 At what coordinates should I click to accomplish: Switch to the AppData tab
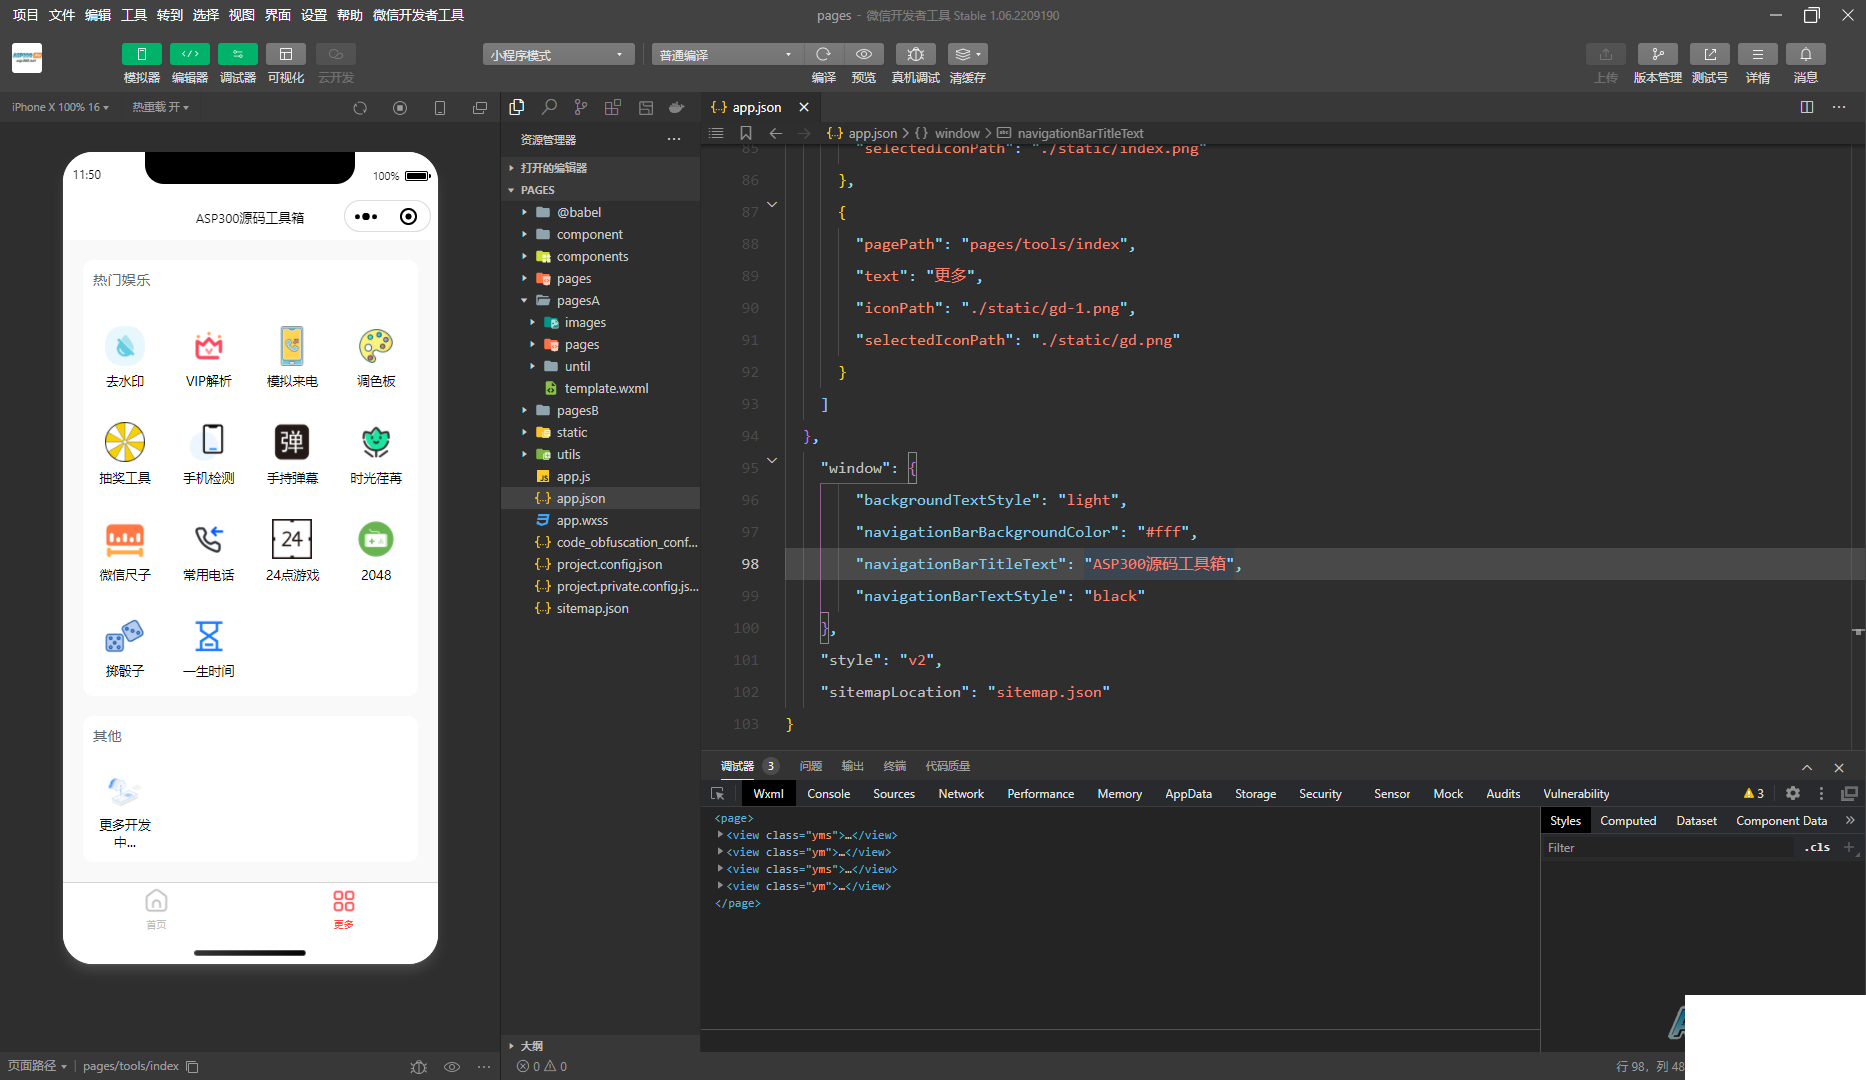pos(1188,794)
